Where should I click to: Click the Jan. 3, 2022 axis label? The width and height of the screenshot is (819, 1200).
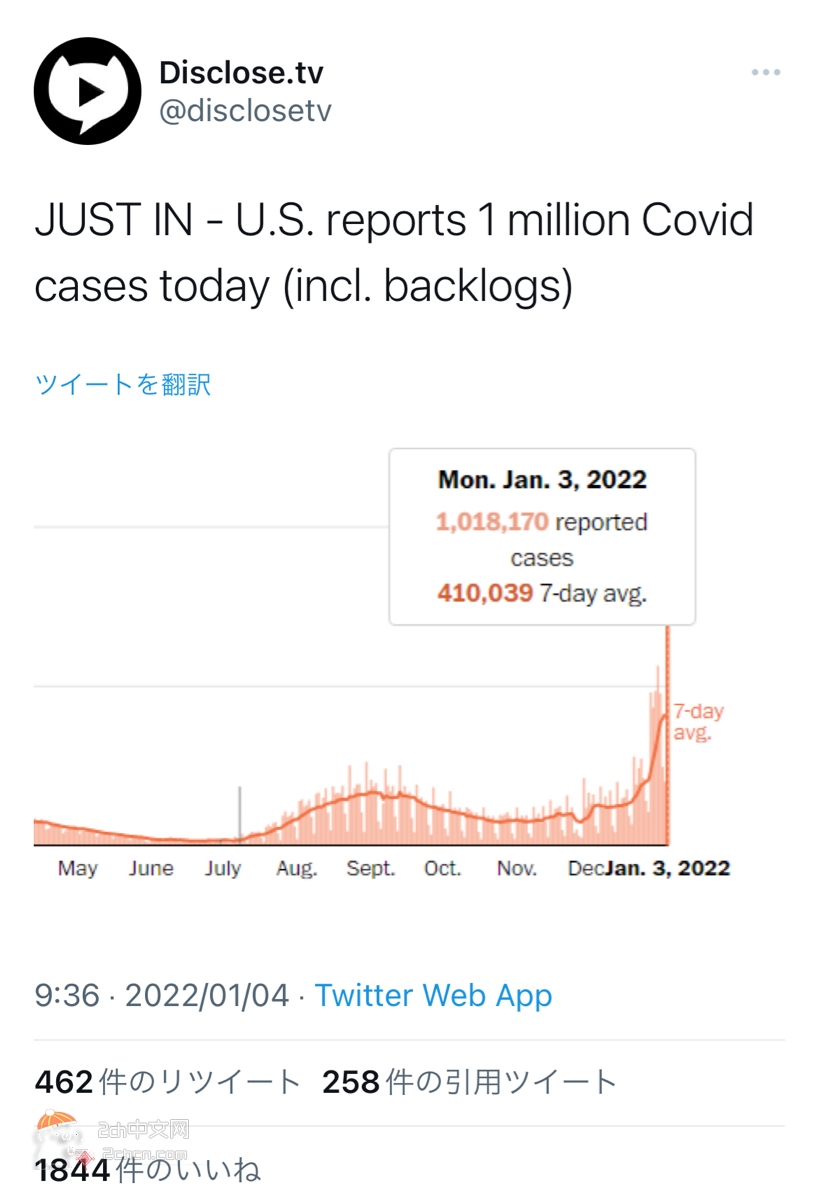coord(667,868)
